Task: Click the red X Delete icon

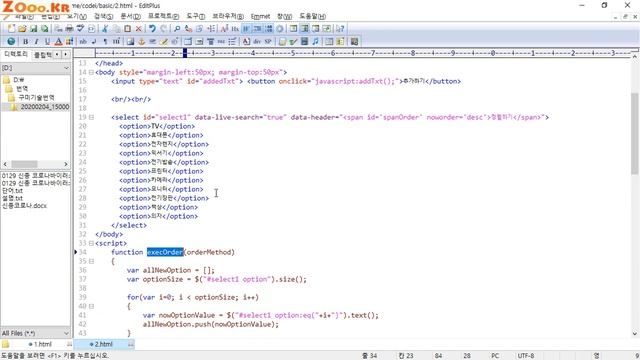Action: click(x=139, y=29)
